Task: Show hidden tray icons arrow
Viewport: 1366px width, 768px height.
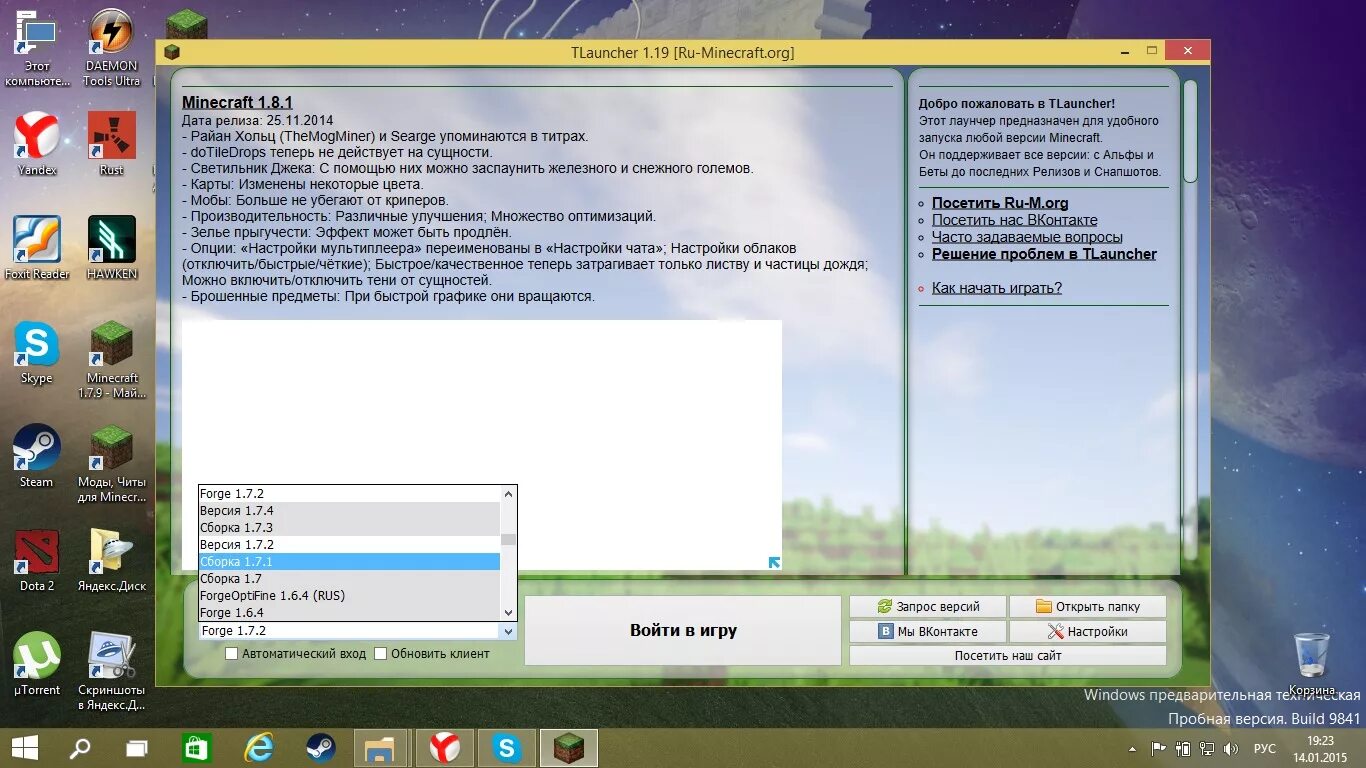Action: coord(1132,748)
